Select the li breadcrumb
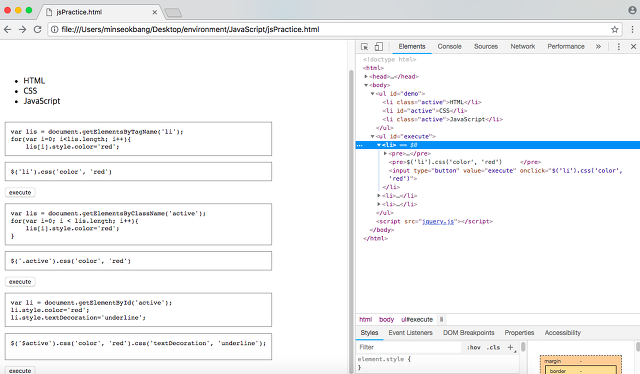This screenshot has width=640, height=374. coord(441,319)
